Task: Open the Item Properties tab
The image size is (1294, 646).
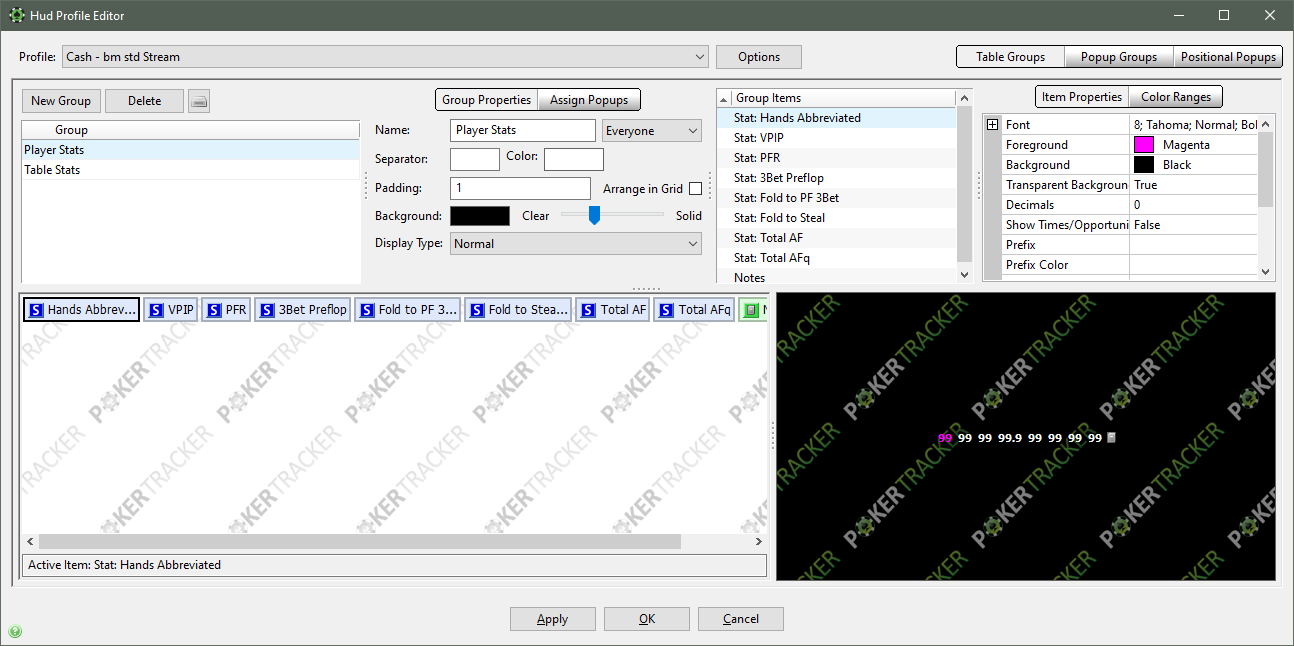Action: [x=1081, y=97]
